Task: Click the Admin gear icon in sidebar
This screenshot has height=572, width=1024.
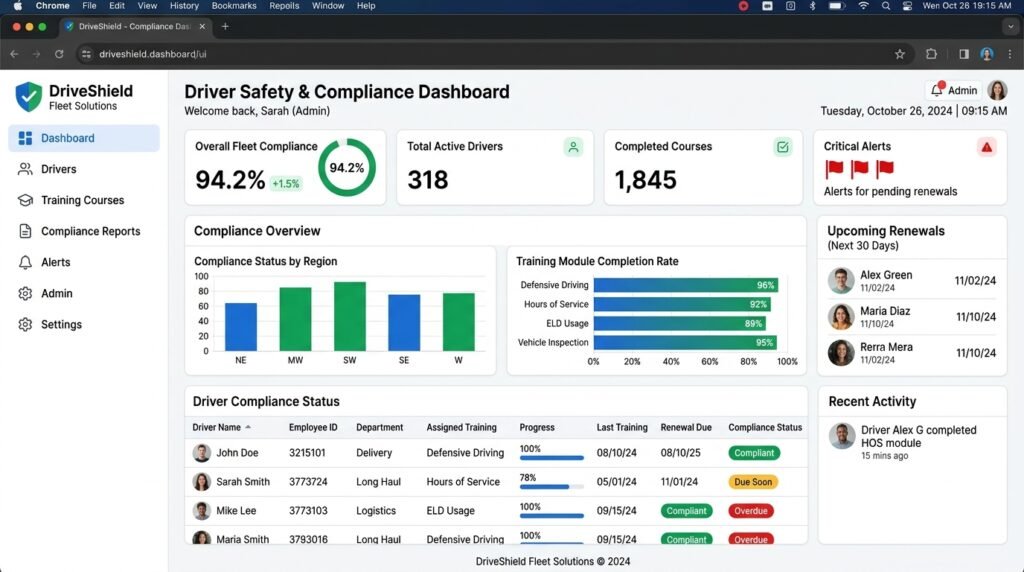Action: pyautogui.click(x=25, y=293)
